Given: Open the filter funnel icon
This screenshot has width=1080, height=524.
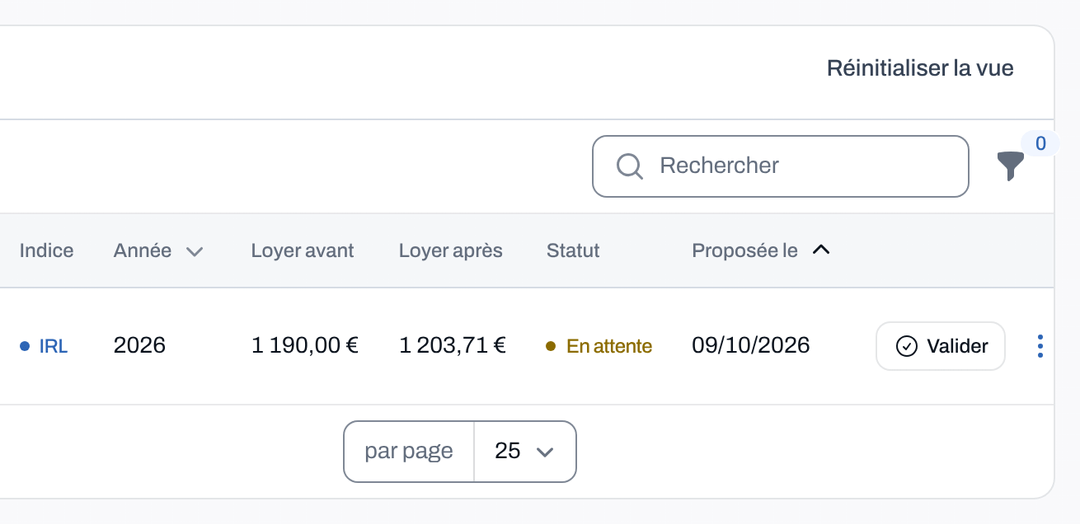Looking at the screenshot, I should [x=1010, y=166].
